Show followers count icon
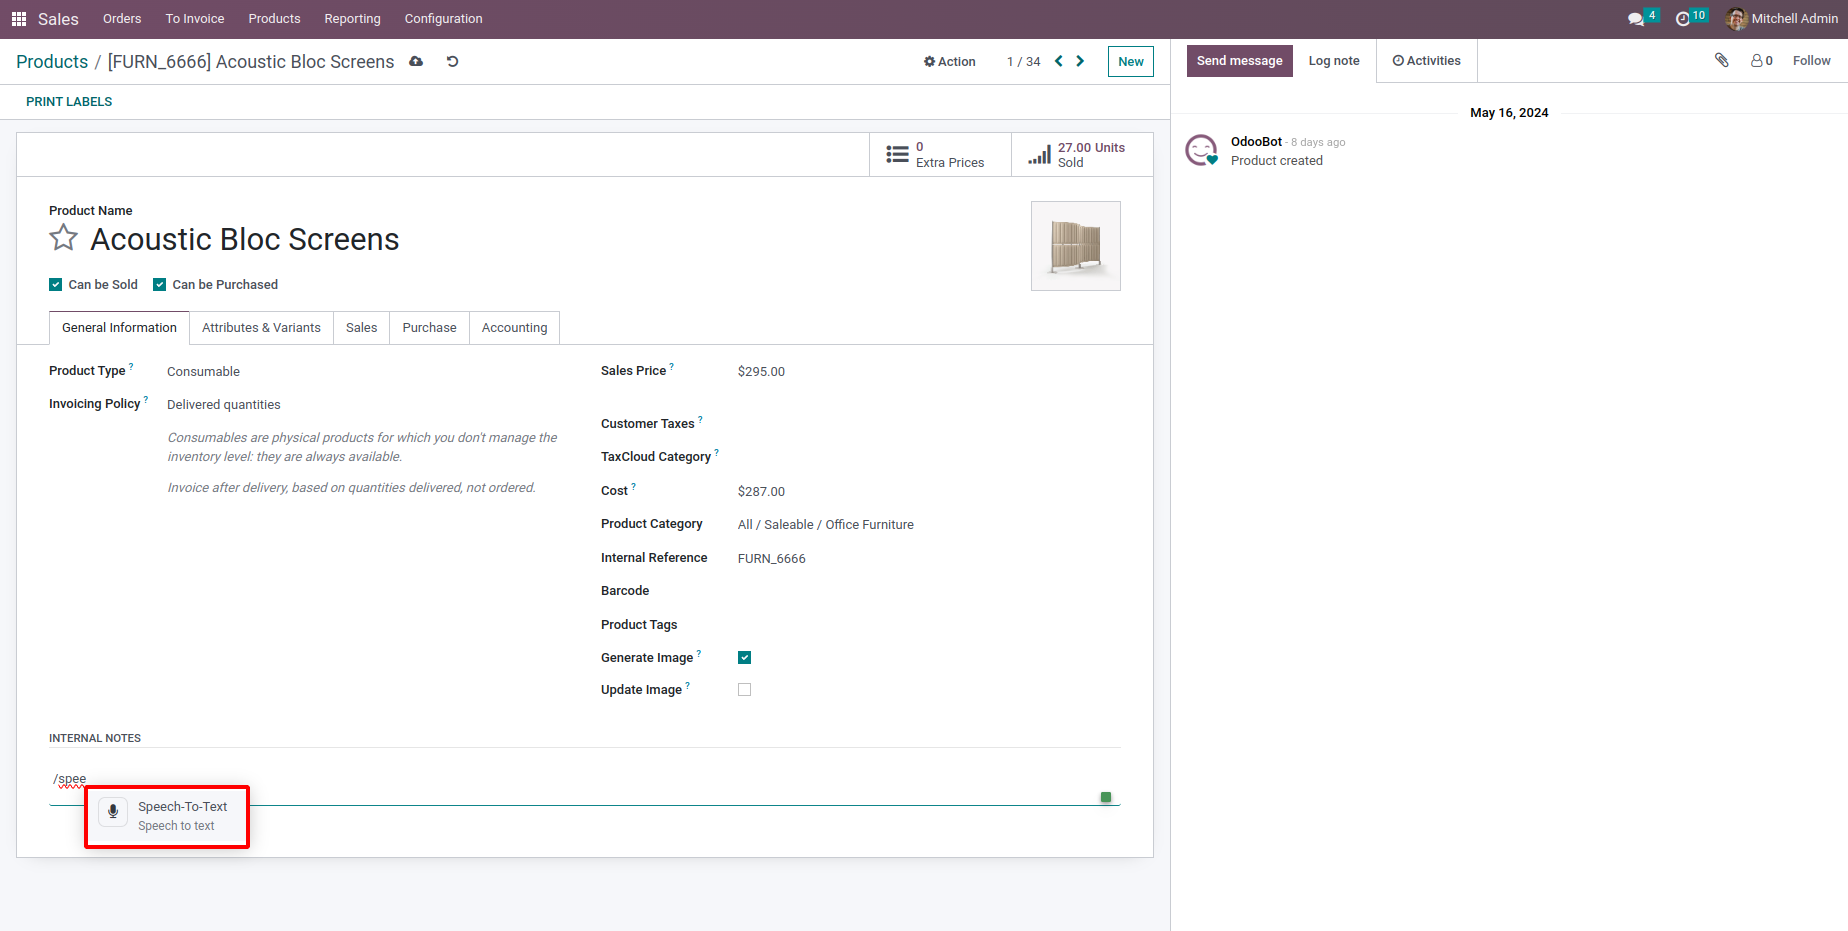The image size is (1848, 931). (1762, 61)
